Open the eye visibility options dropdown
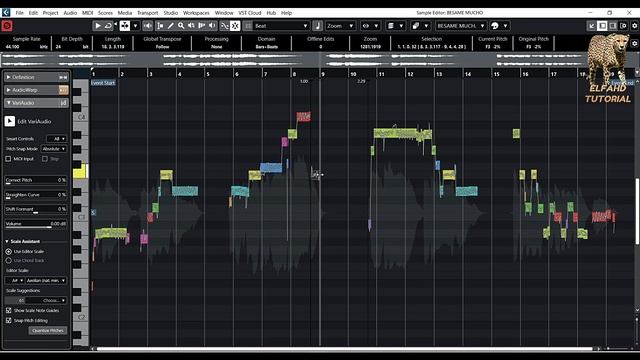Image resolution: width=640 pixels, height=360 pixels. pyautogui.click(x=370, y=26)
